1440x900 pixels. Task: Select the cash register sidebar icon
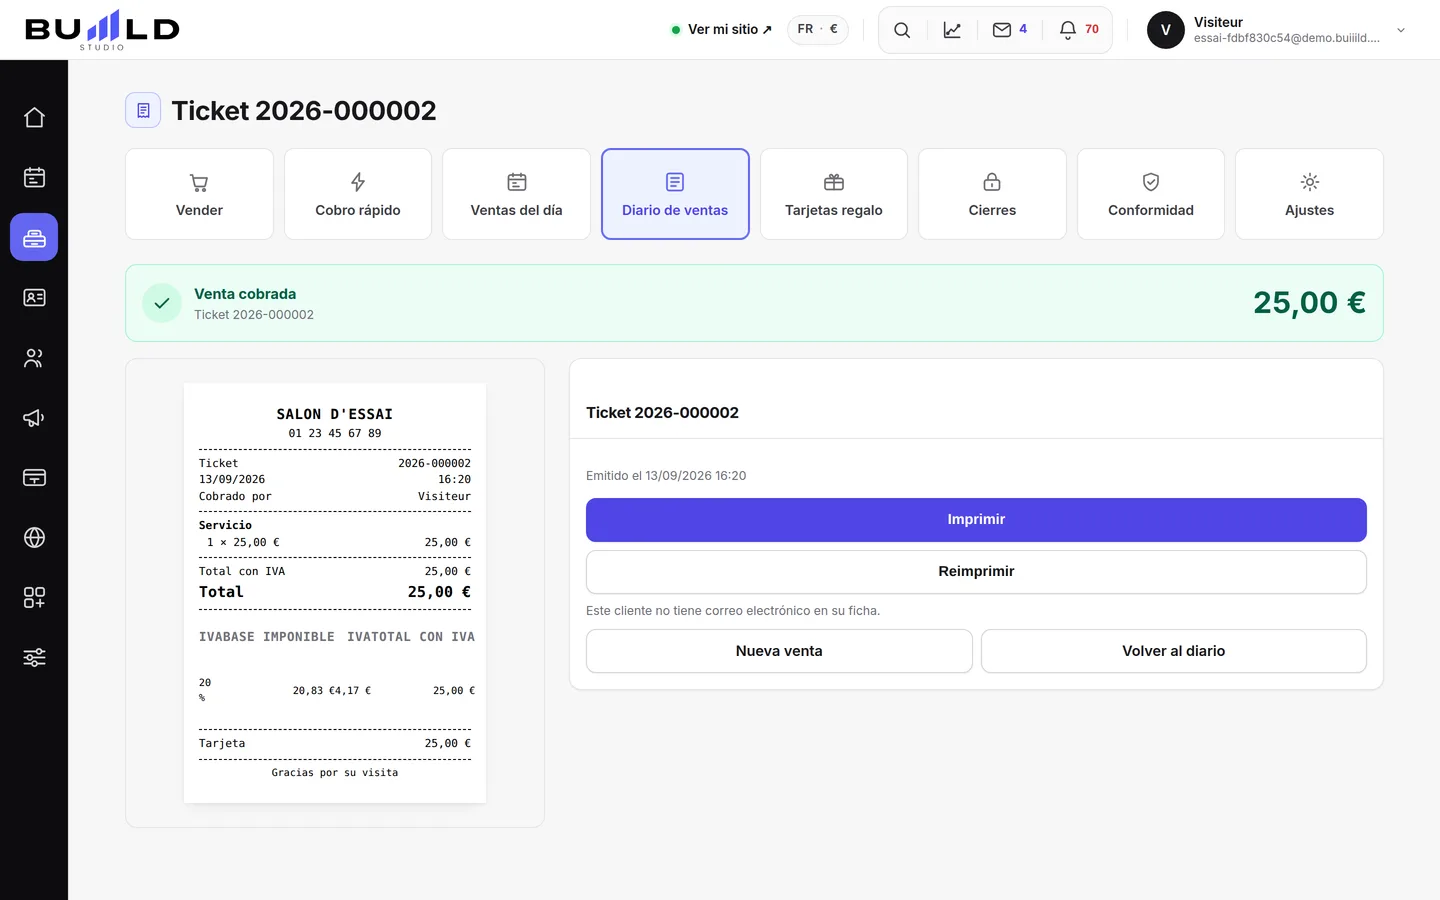(34, 238)
